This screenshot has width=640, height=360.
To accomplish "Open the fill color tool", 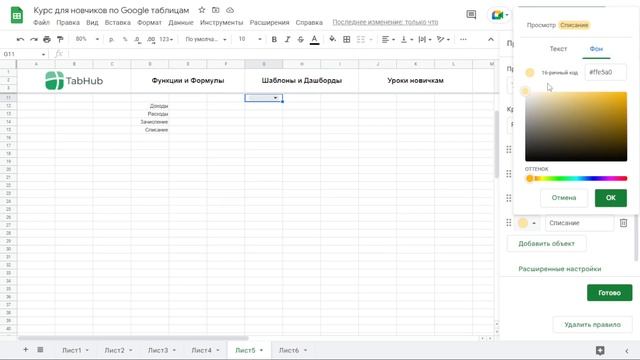I will point(333,39).
